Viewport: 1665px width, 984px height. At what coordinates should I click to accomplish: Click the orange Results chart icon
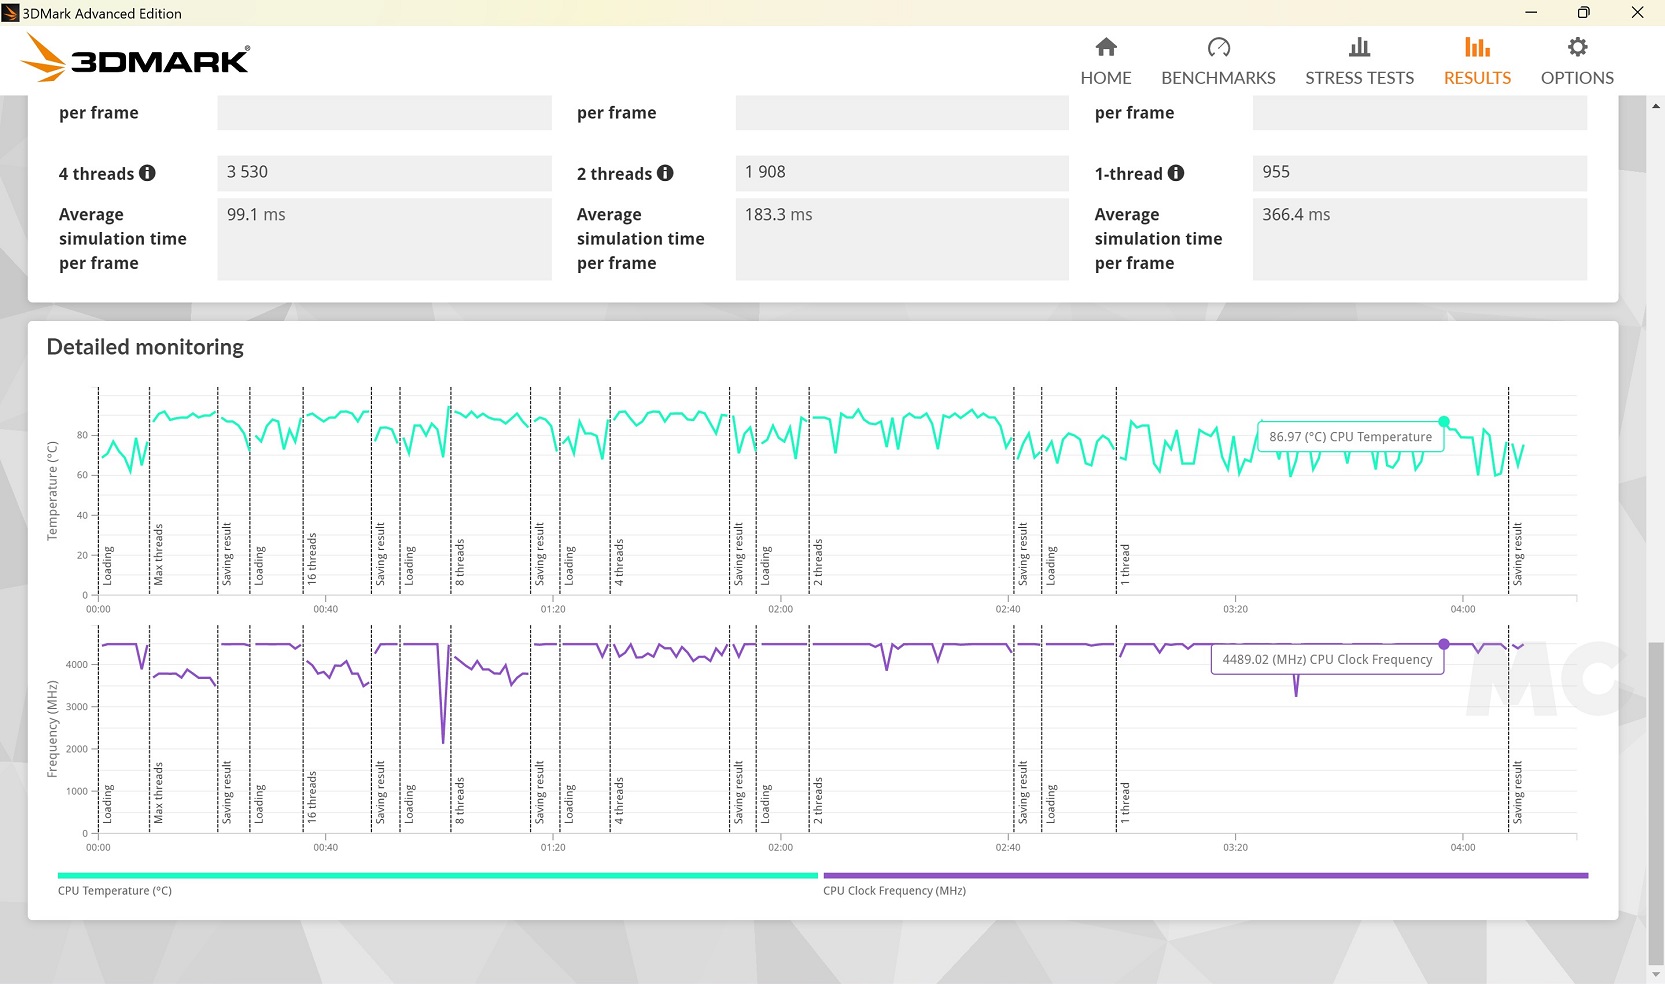pos(1477,47)
